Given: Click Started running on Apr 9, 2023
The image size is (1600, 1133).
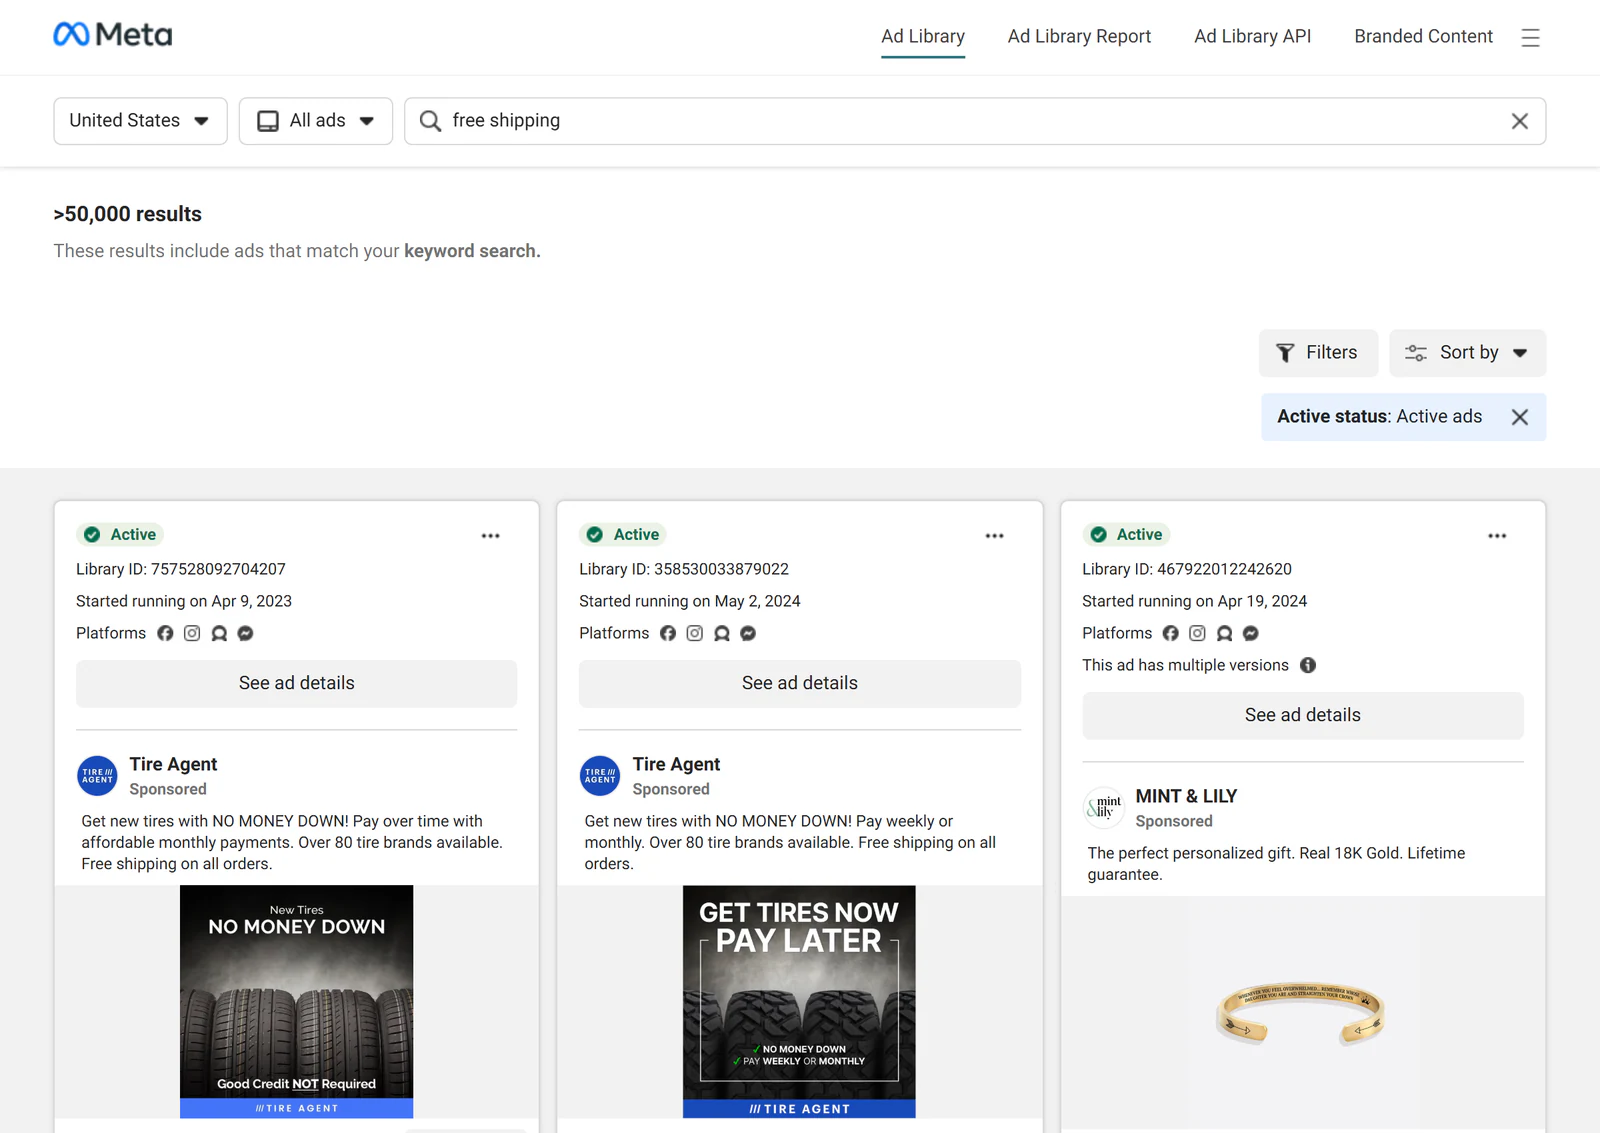Looking at the screenshot, I should [184, 601].
